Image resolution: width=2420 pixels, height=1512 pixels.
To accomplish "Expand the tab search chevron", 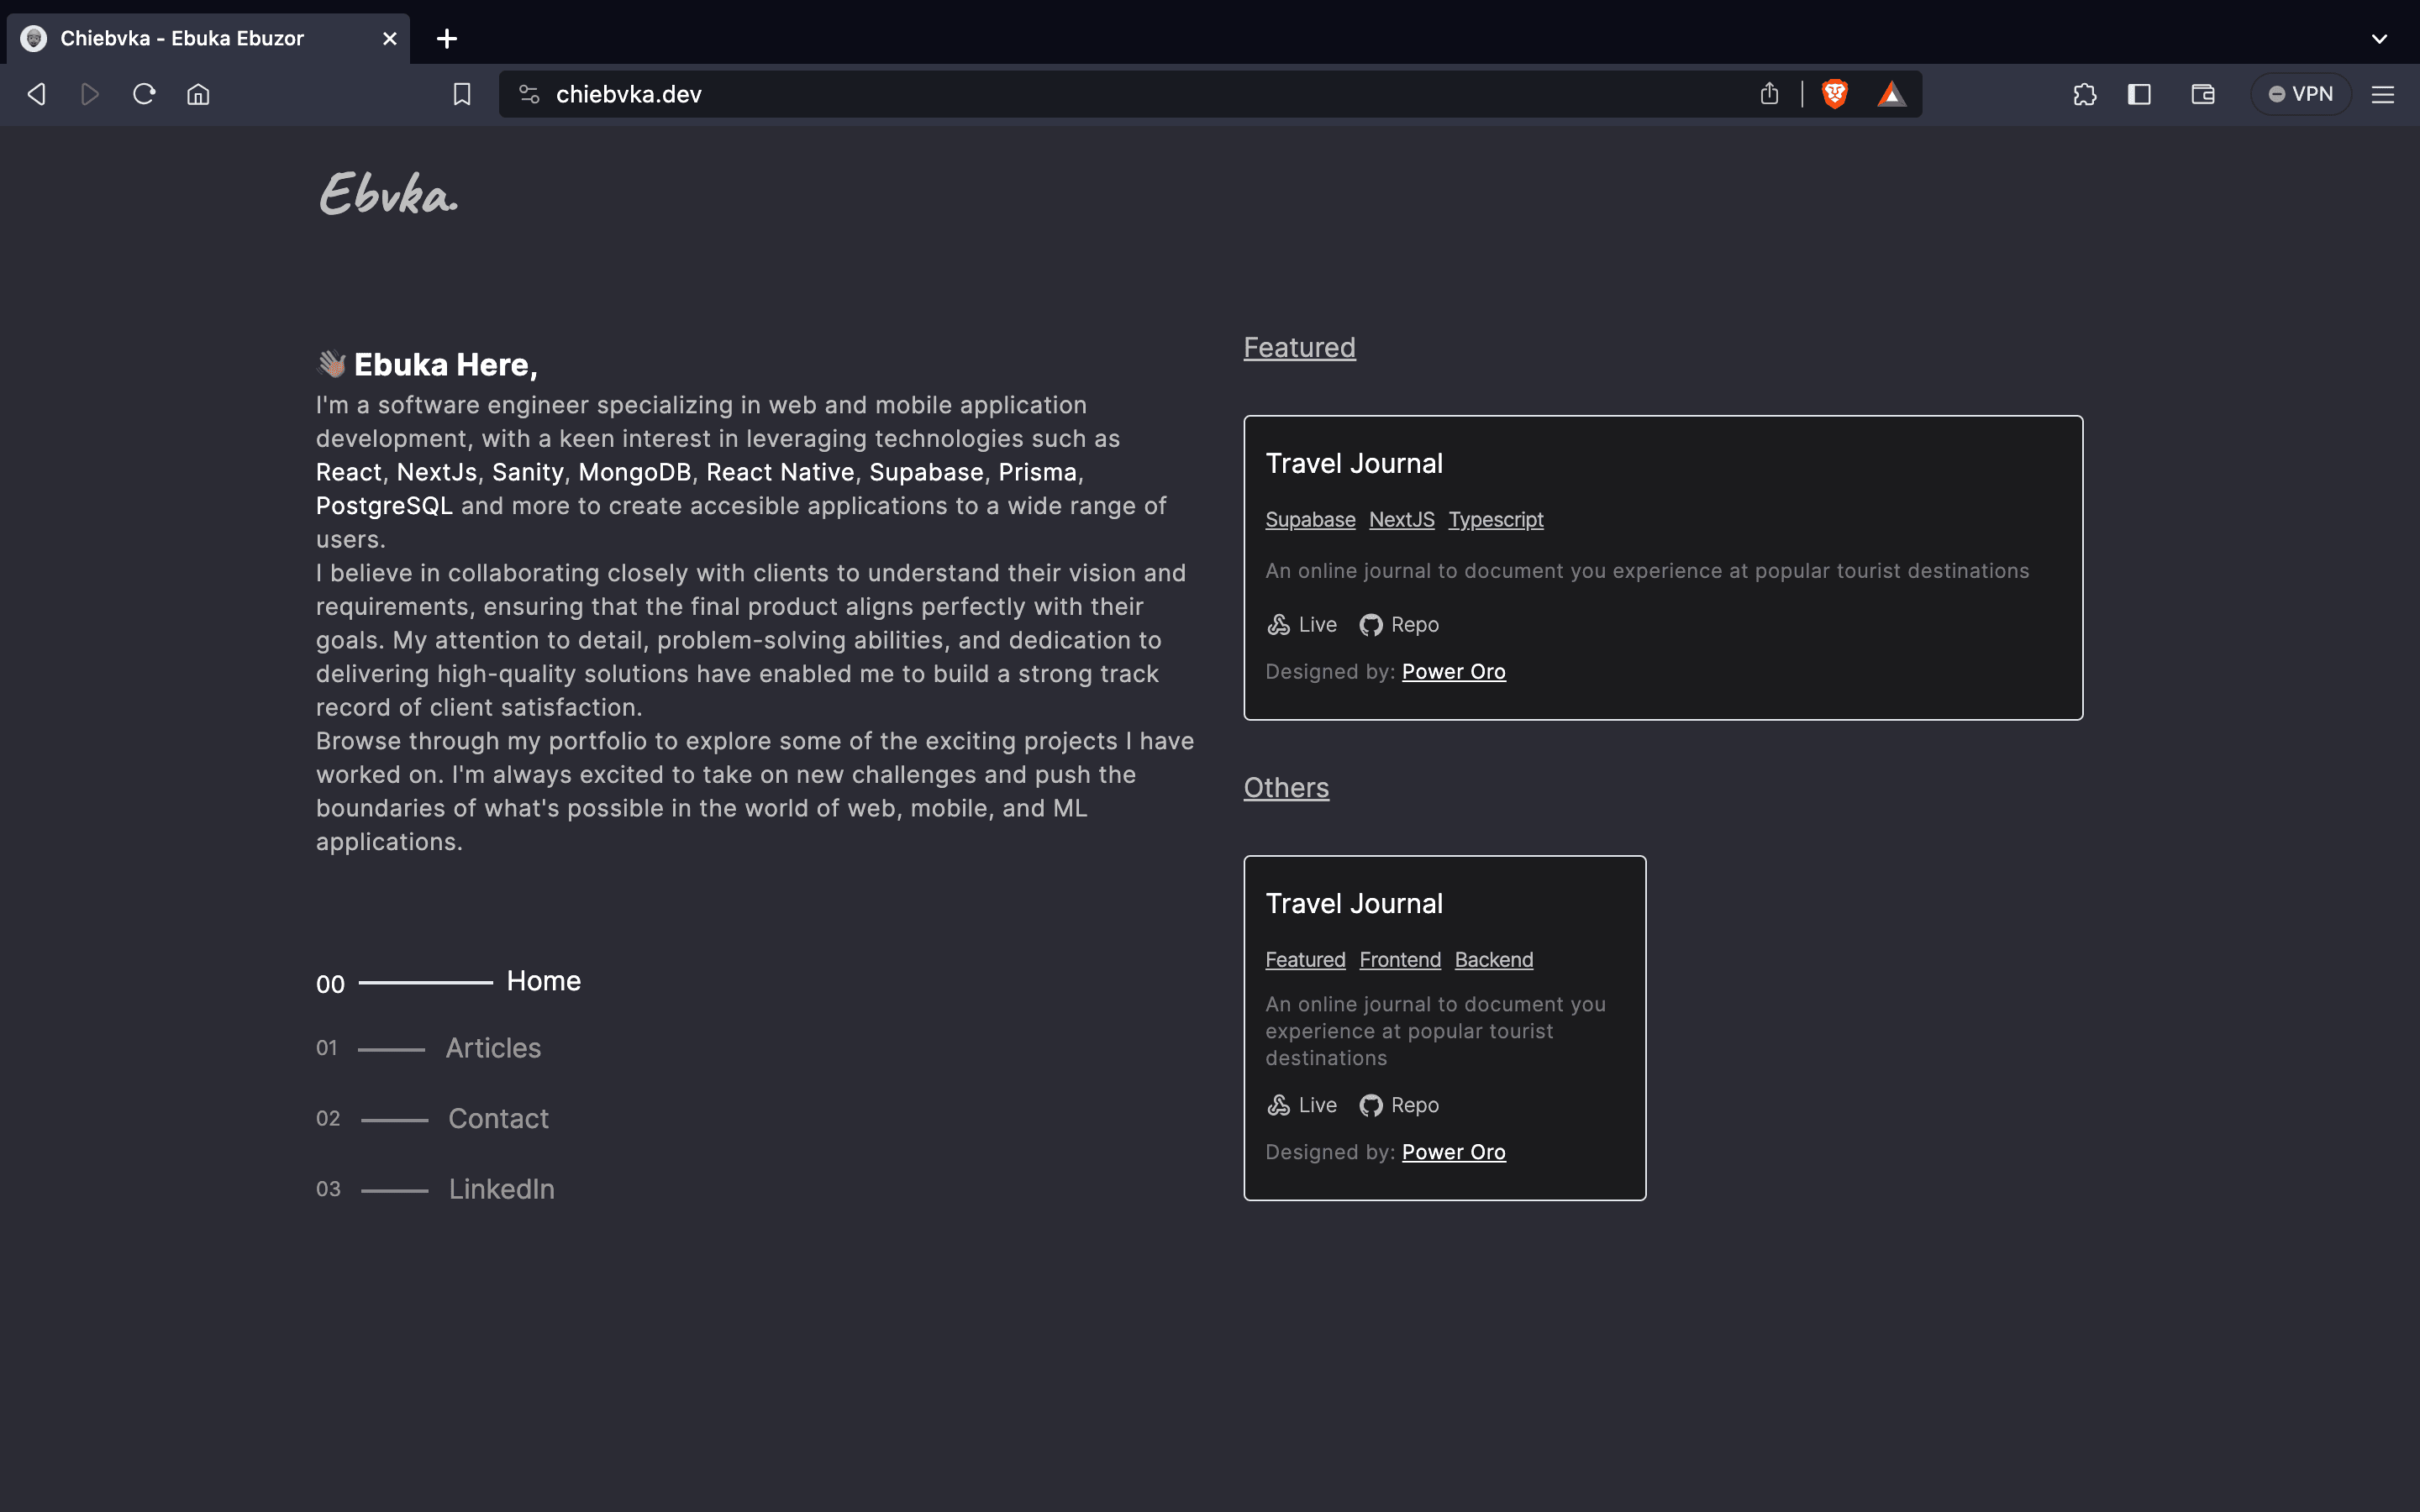I will pos(2379,38).
